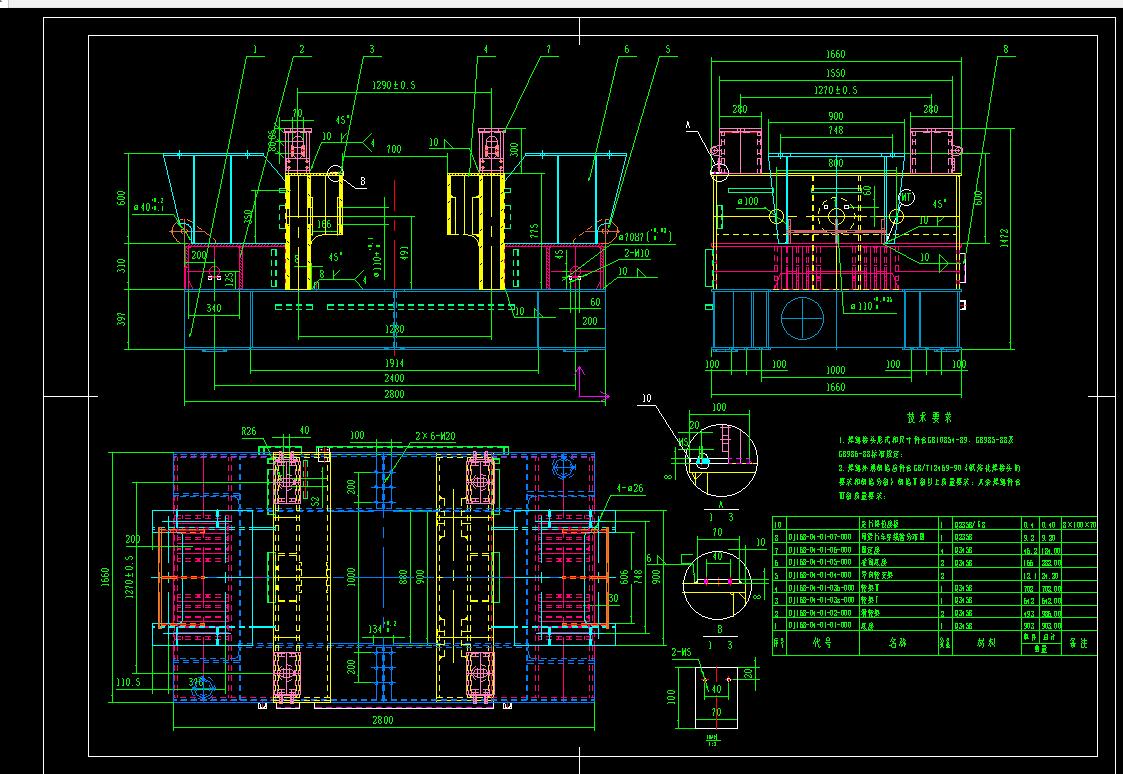The image size is (1123, 774).
Task: Select the 310 dimension text
Action: (x=121, y=266)
